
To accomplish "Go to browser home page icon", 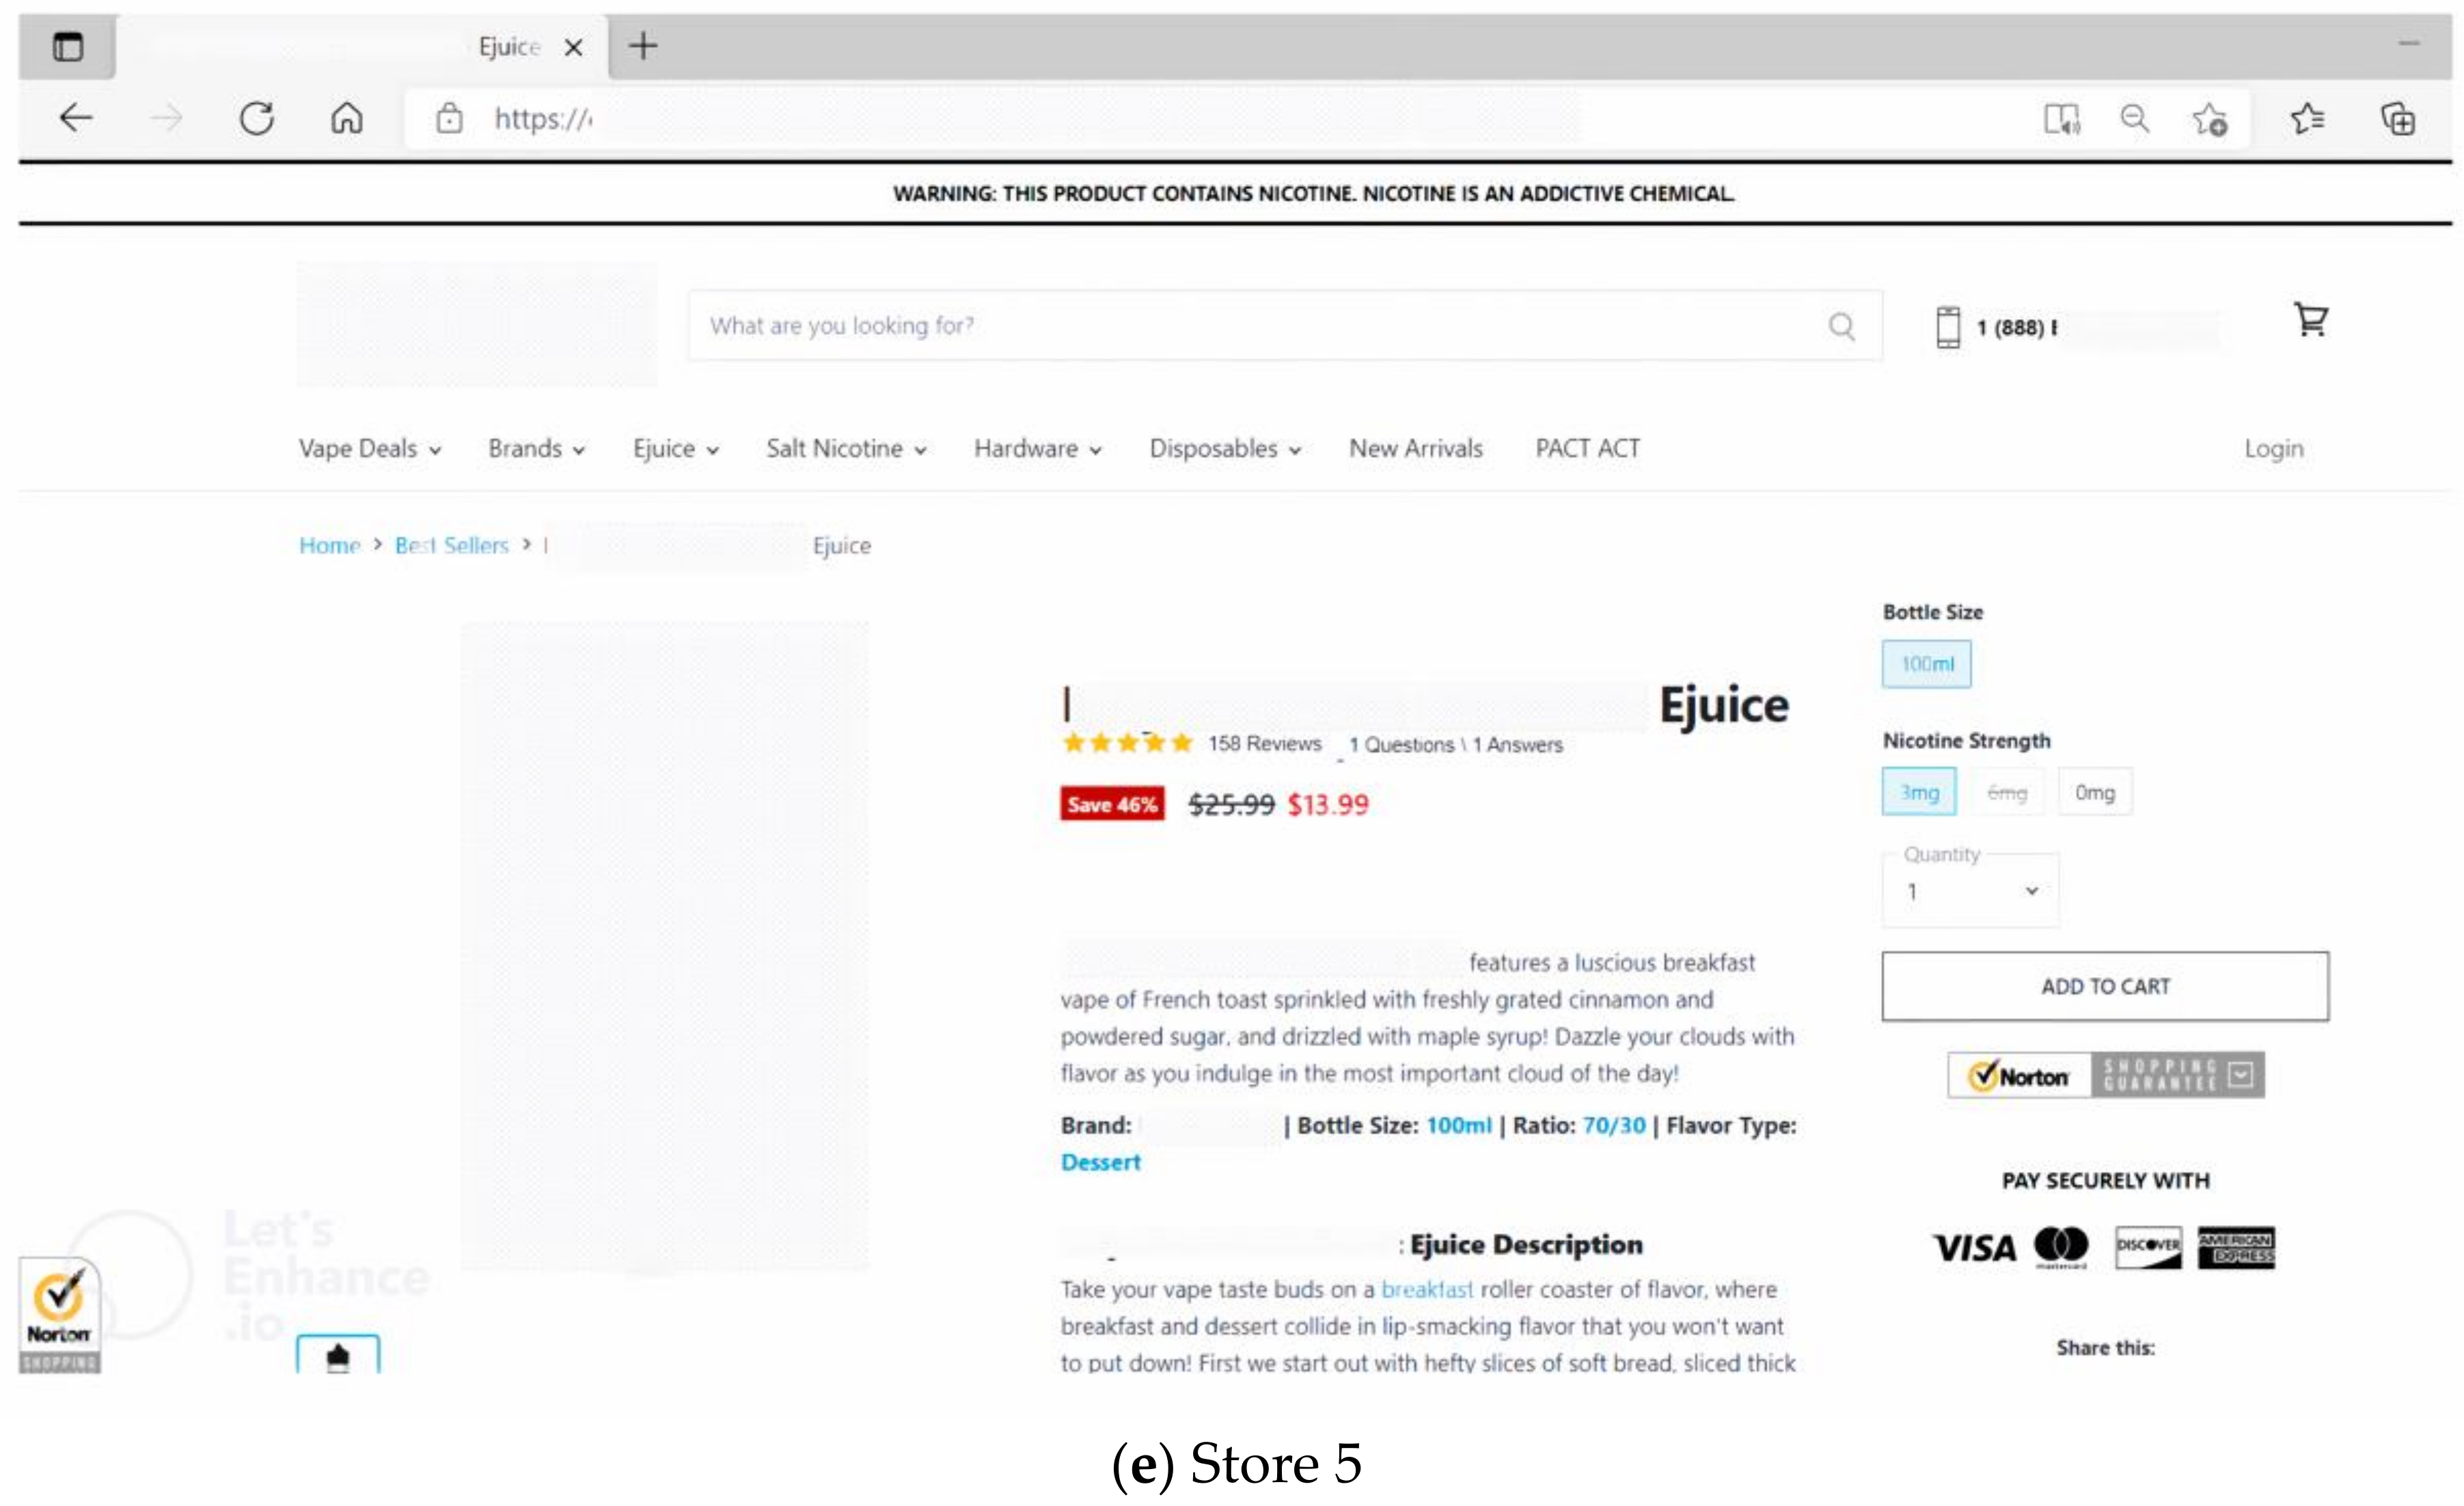I will point(347,118).
